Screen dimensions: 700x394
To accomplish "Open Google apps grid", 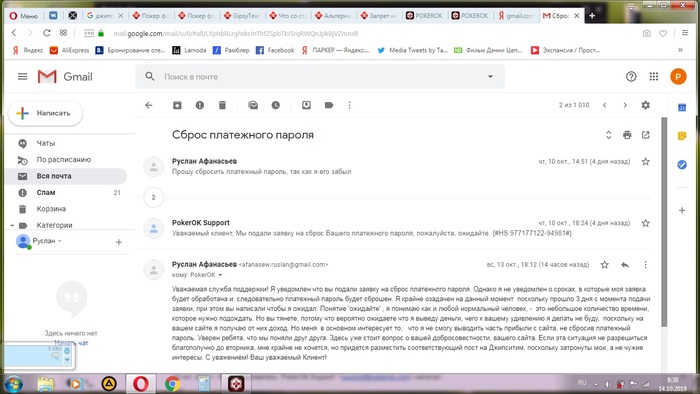I will (x=654, y=77).
